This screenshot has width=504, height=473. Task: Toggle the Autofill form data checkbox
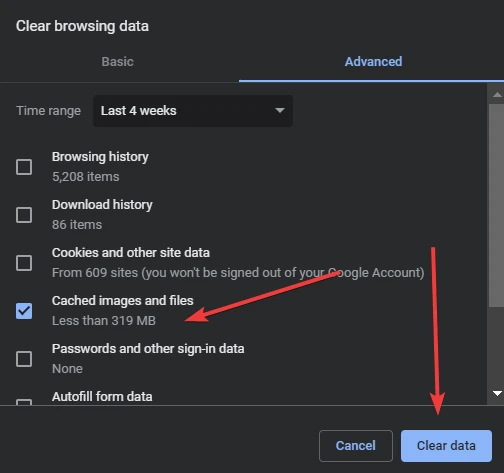[x=24, y=402]
